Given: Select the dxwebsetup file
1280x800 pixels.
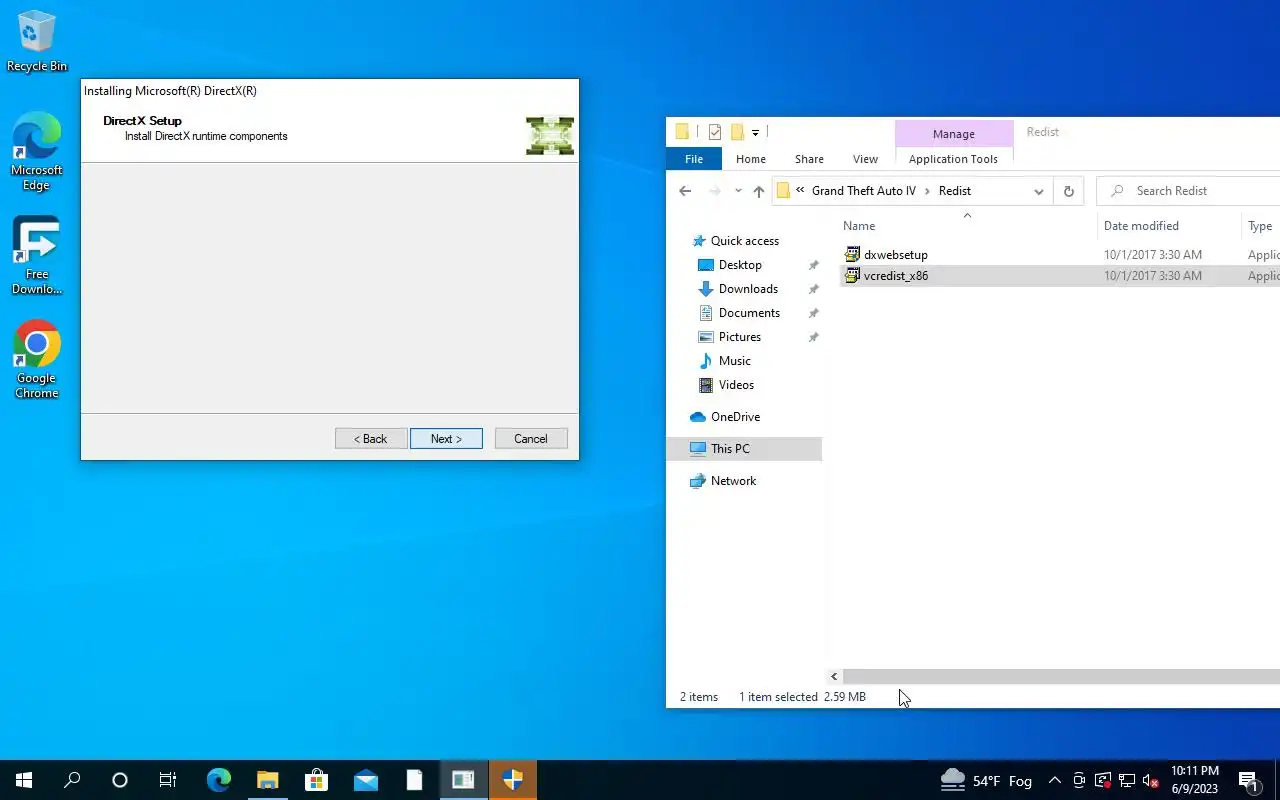Looking at the screenshot, I should [896, 255].
